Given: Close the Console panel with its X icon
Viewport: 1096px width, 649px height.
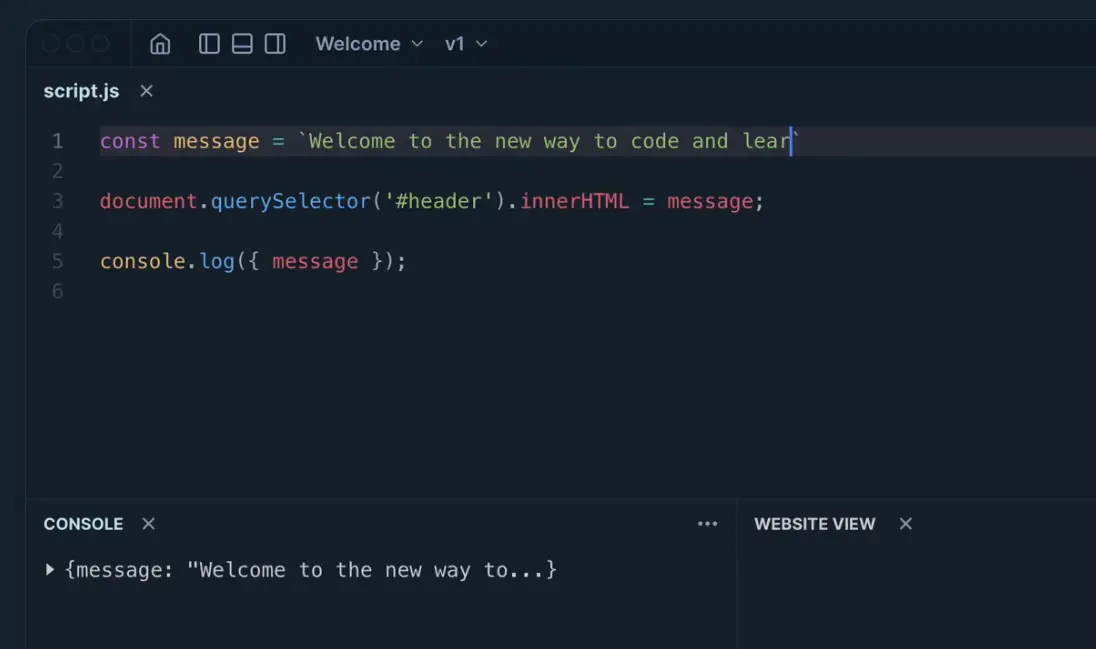Looking at the screenshot, I should coord(147,523).
